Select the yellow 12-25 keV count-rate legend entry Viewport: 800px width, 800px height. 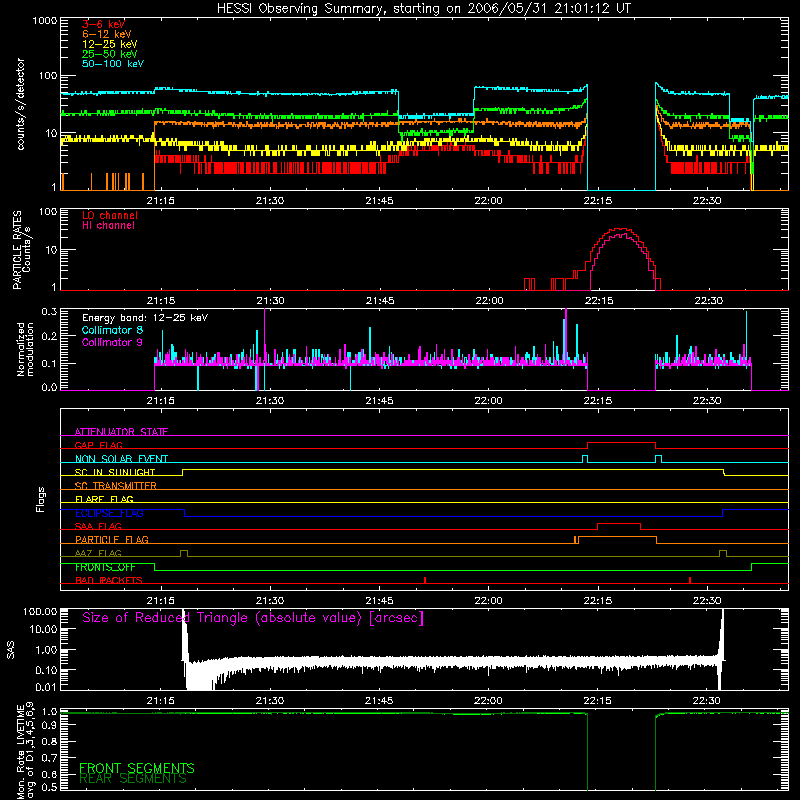[110, 44]
